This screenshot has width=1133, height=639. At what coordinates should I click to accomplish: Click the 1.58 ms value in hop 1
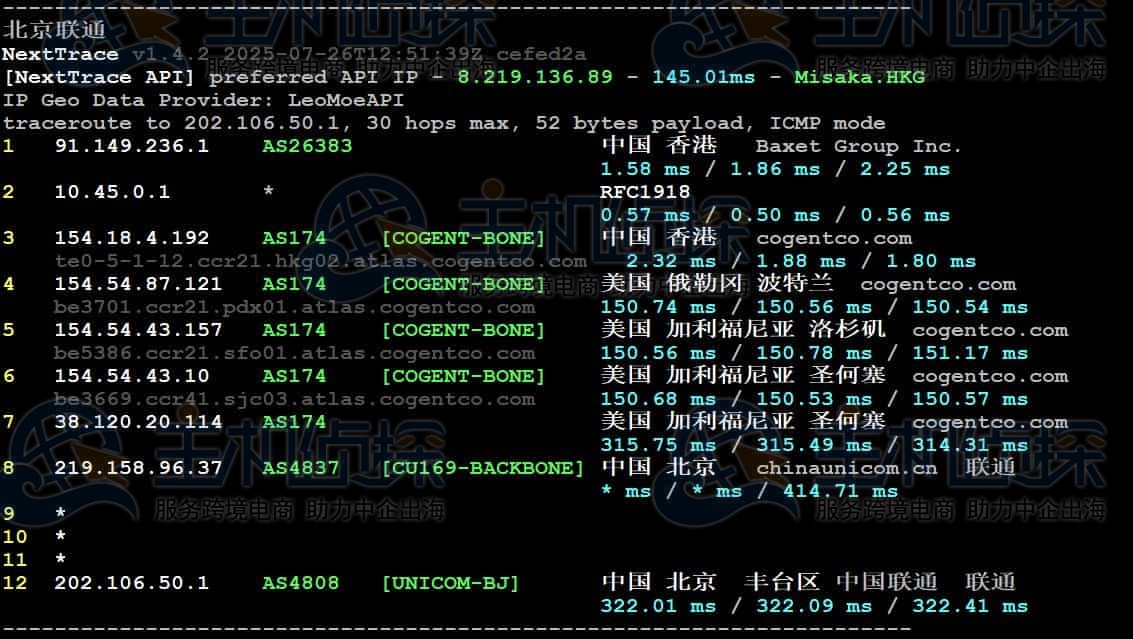click(645, 169)
